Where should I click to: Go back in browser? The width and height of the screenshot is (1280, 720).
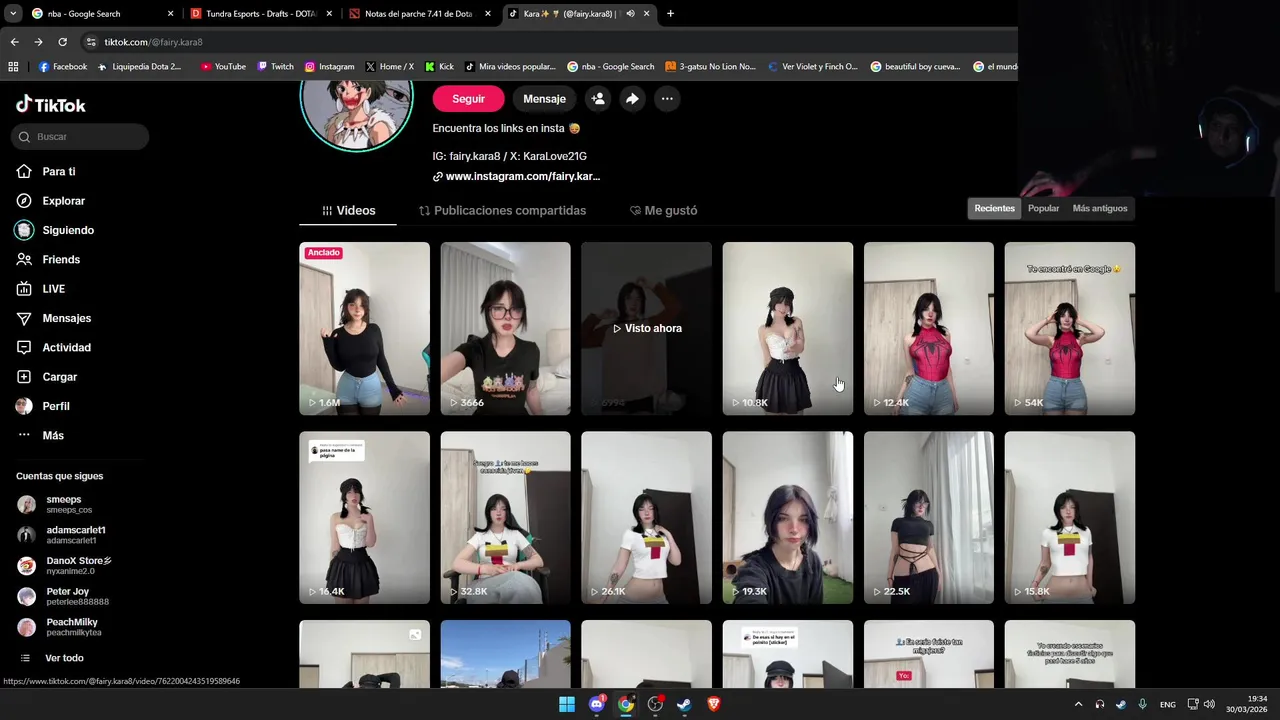coord(14,42)
